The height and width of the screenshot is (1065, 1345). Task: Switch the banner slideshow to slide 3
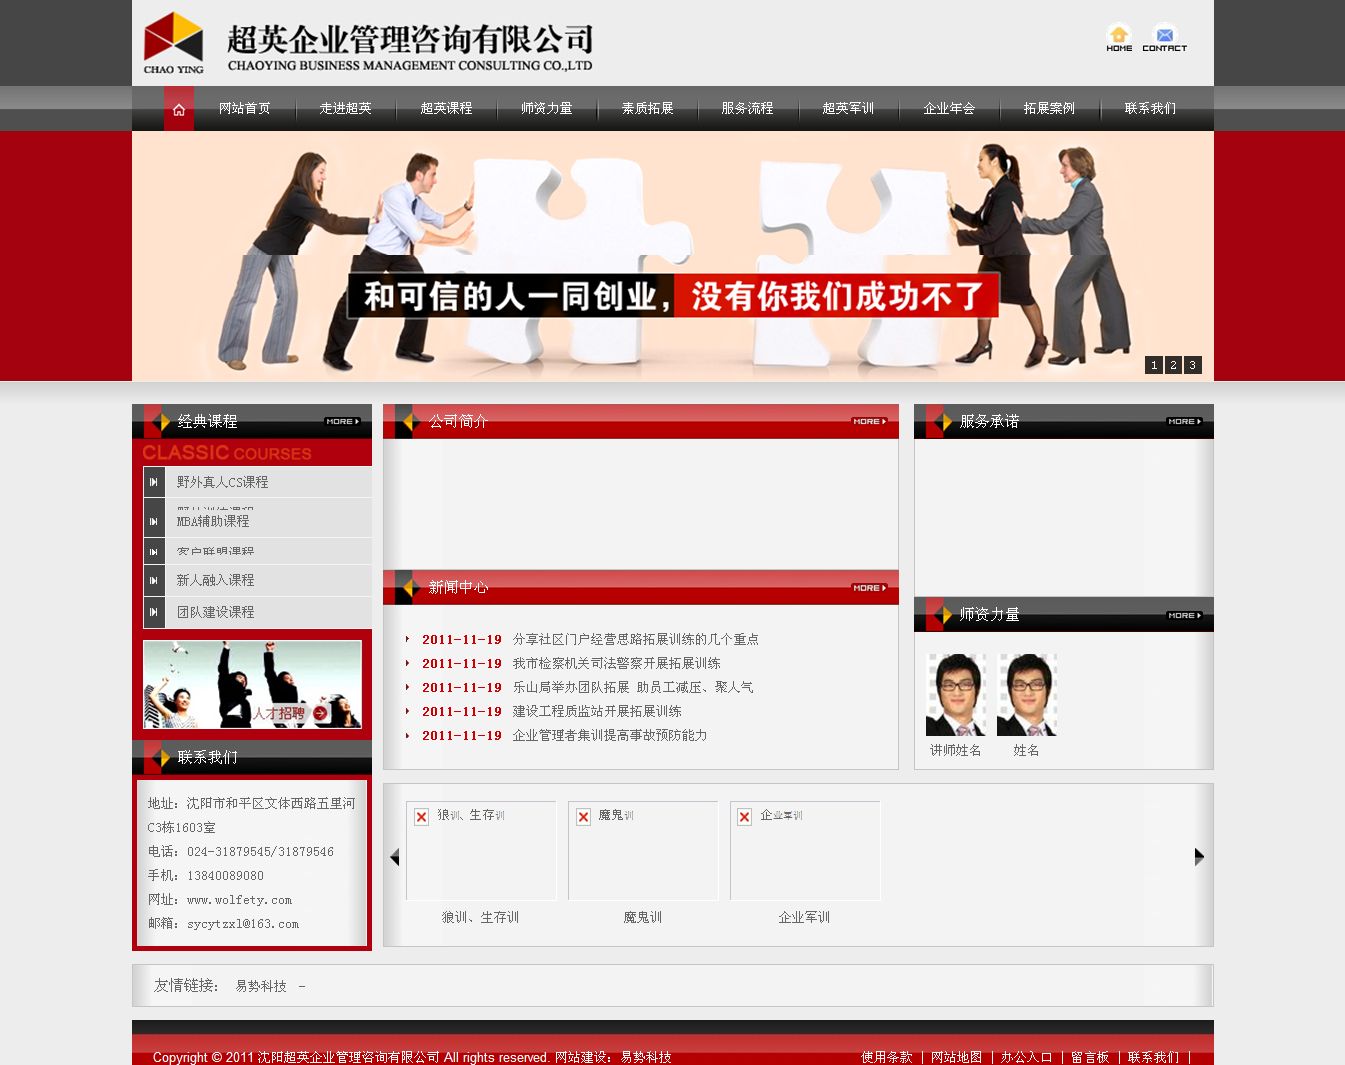pos(1192,365)
